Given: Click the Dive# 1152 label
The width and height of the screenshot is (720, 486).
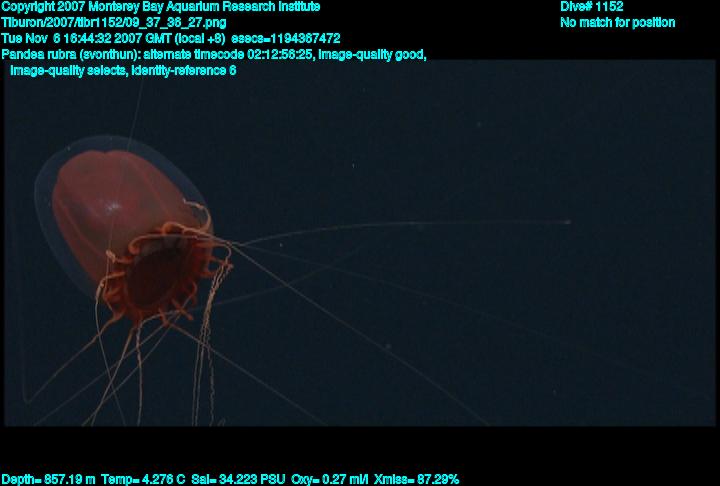Looking at the screenshot, I should (x=591, y=7).
